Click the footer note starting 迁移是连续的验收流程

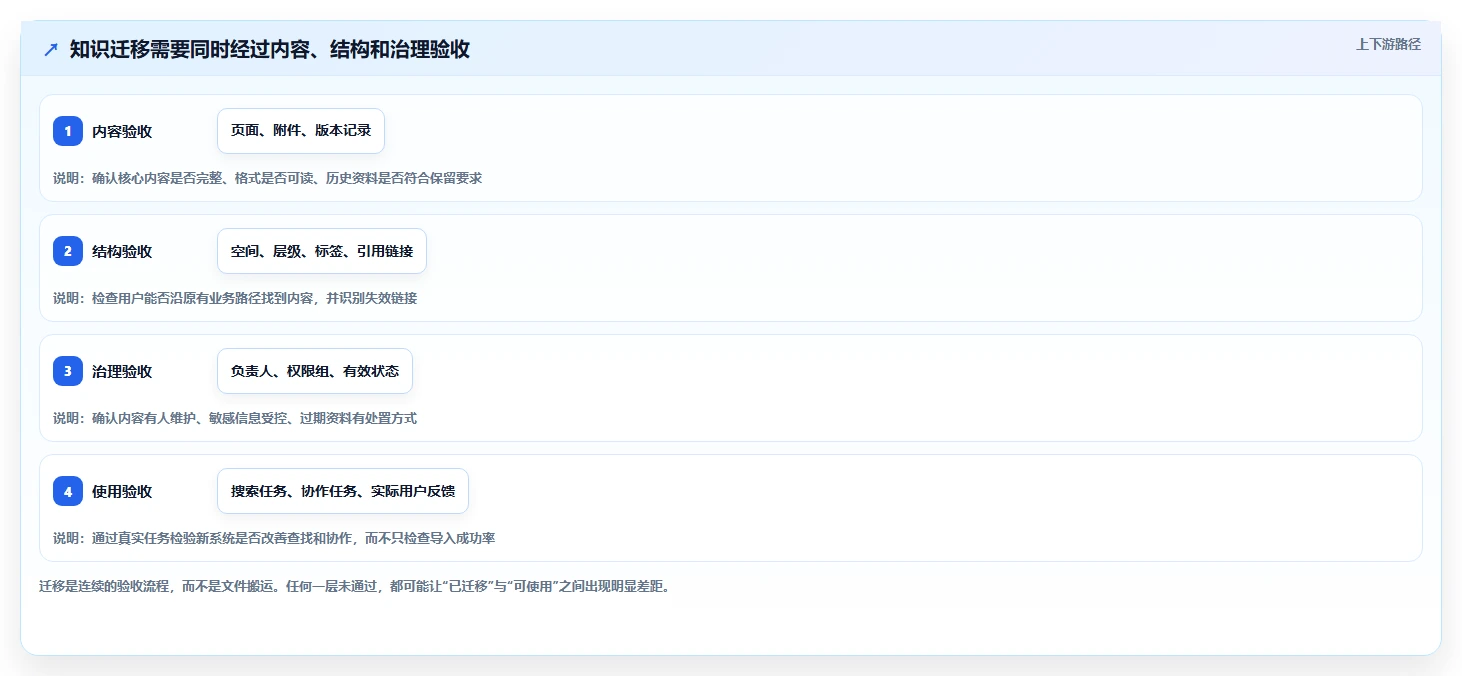[x=354, y=586]
